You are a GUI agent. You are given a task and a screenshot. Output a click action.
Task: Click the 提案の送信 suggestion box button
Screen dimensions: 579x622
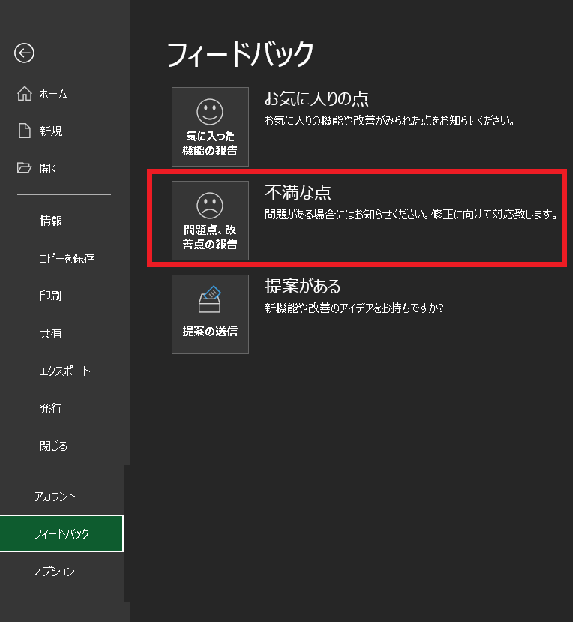point(210,314)
